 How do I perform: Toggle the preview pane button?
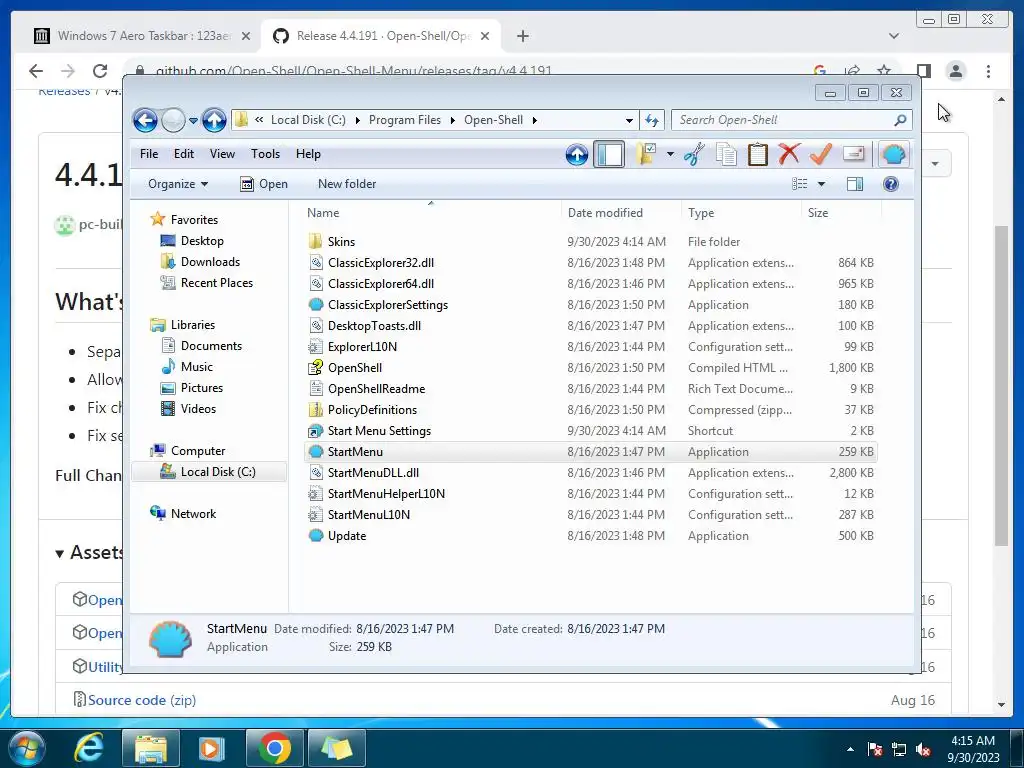pyautogui.click(x=854, y=184)
